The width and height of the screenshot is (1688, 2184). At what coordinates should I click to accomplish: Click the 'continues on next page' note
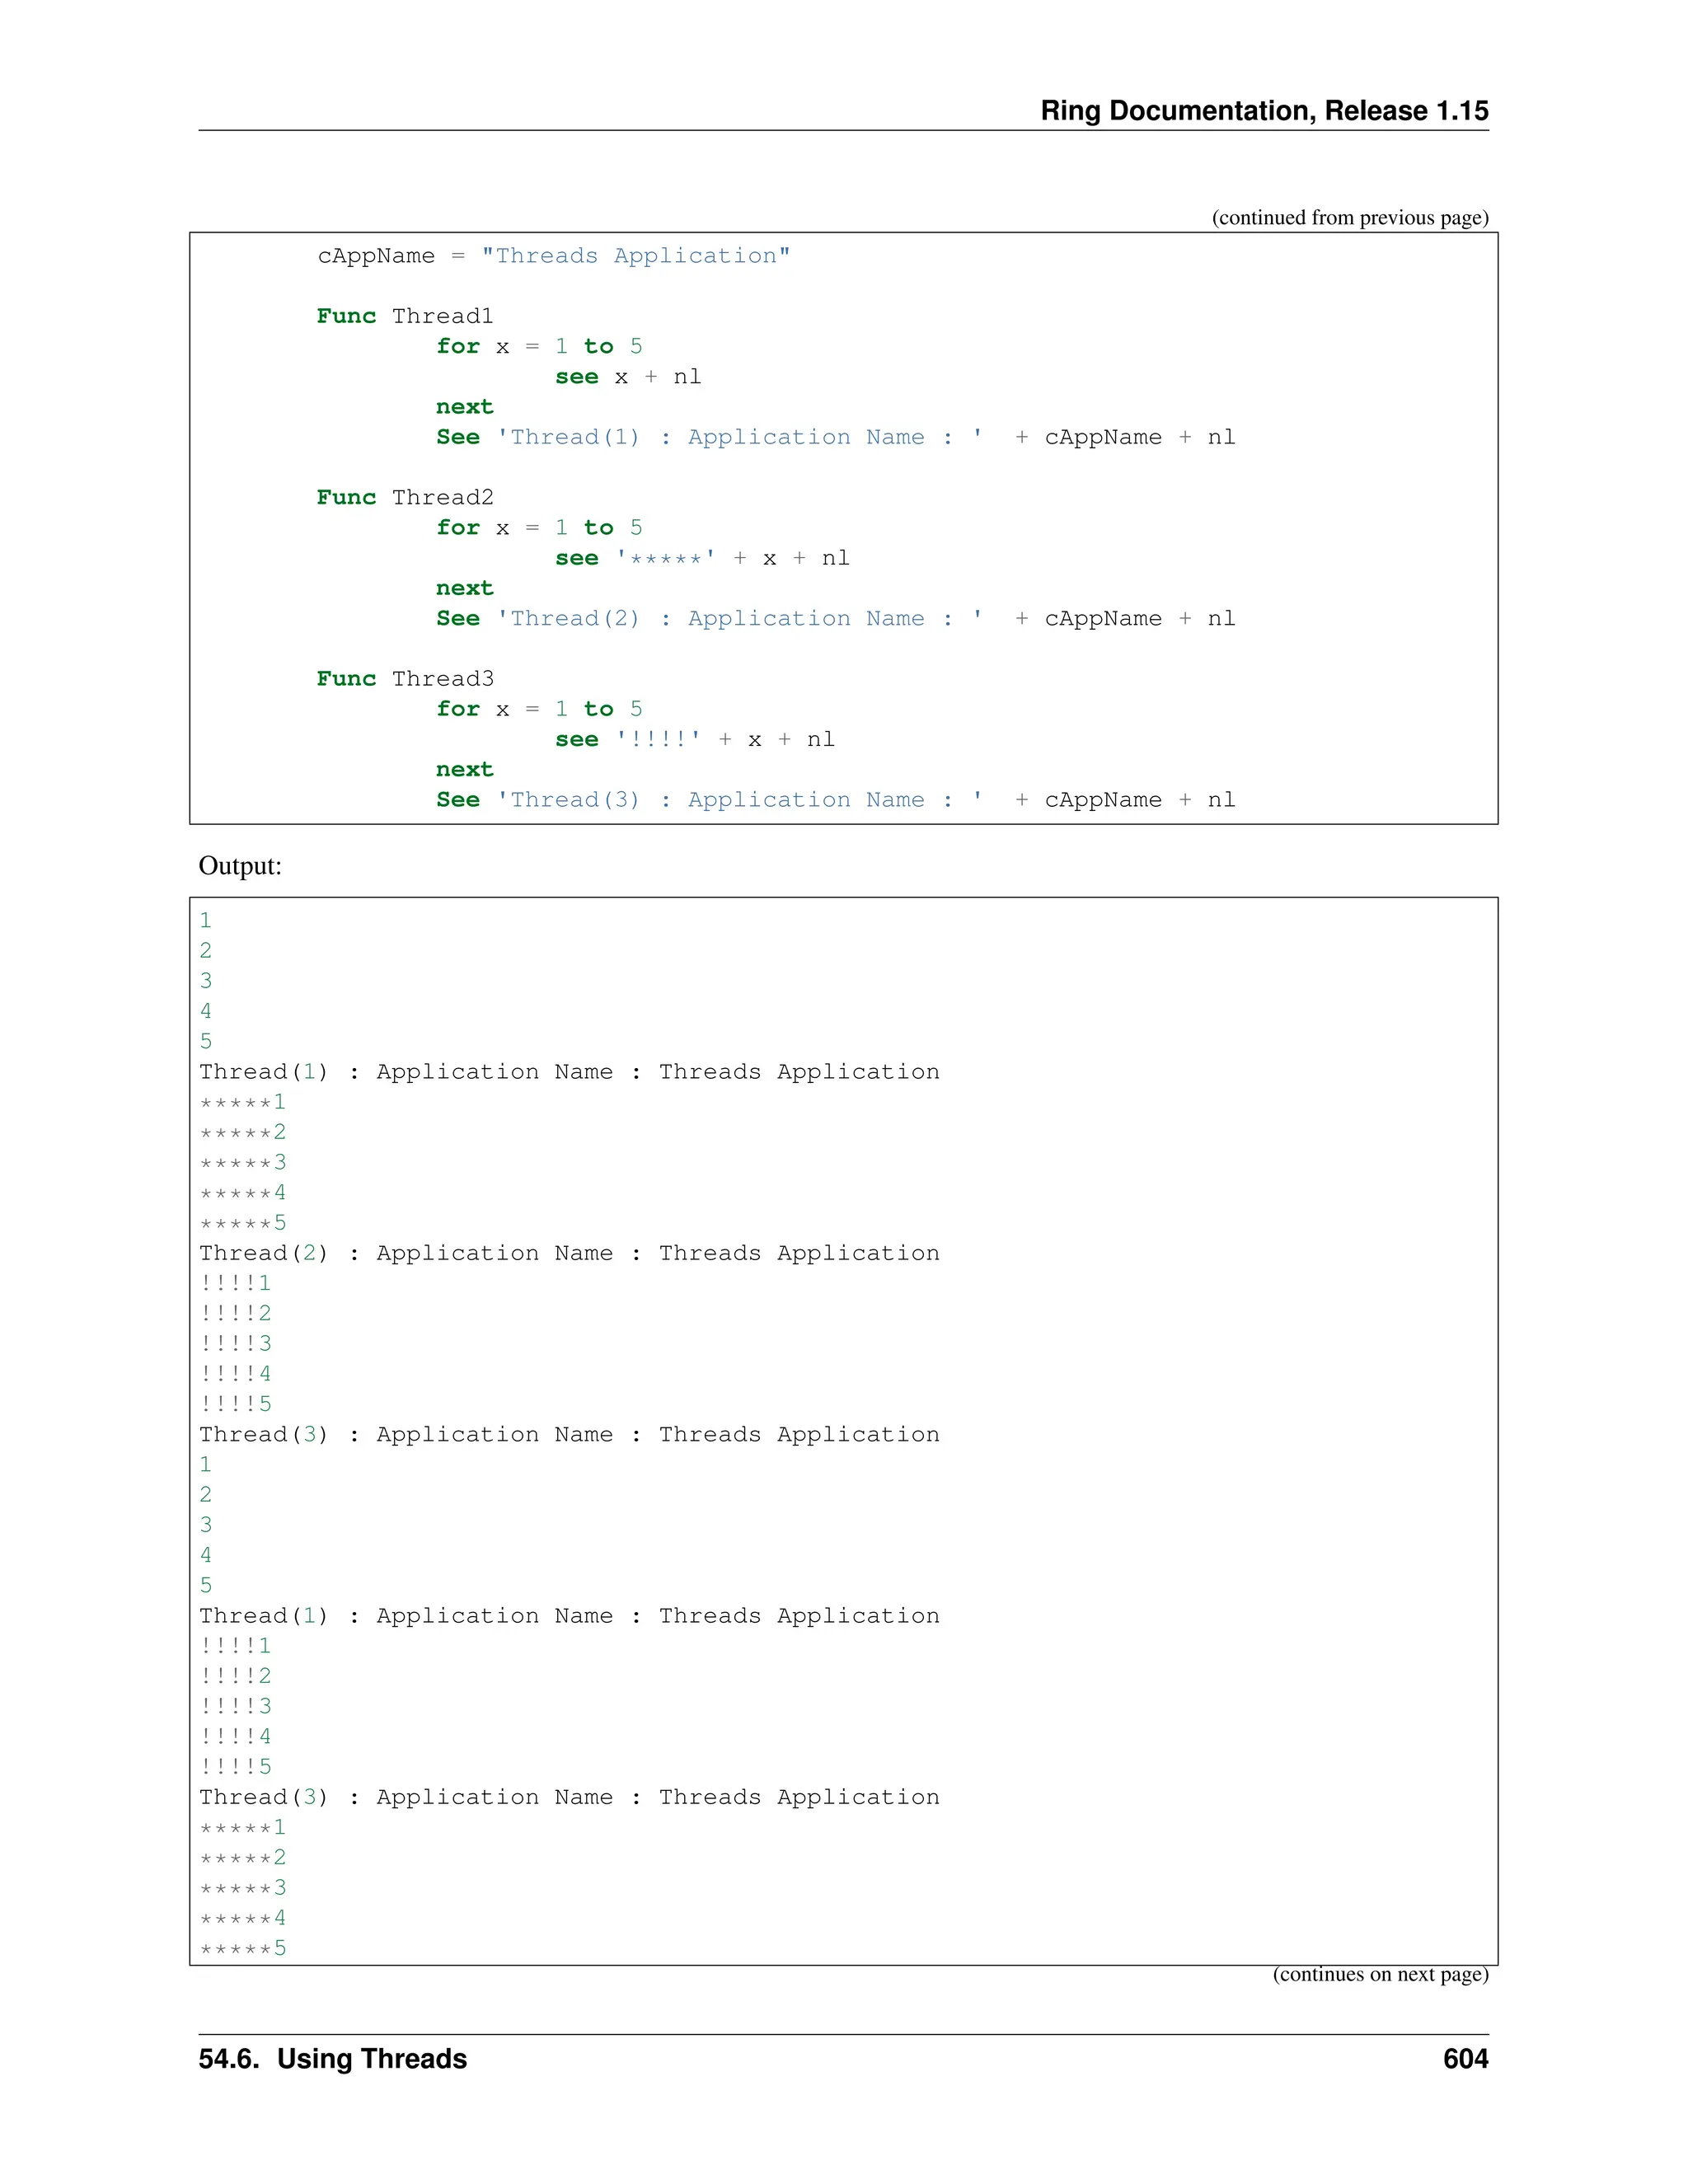coord(1379,1975)
